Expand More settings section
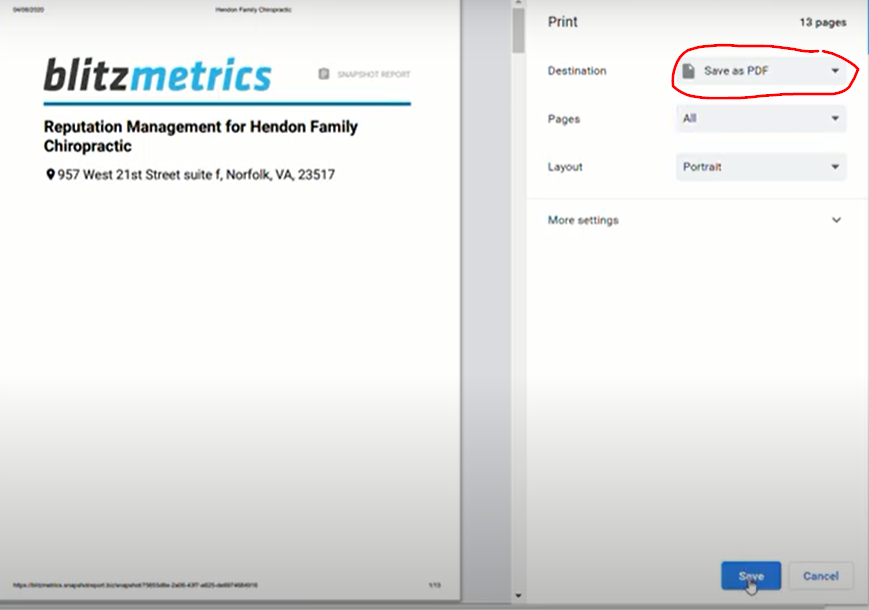The image size is (869, 610). coord(694,220)
